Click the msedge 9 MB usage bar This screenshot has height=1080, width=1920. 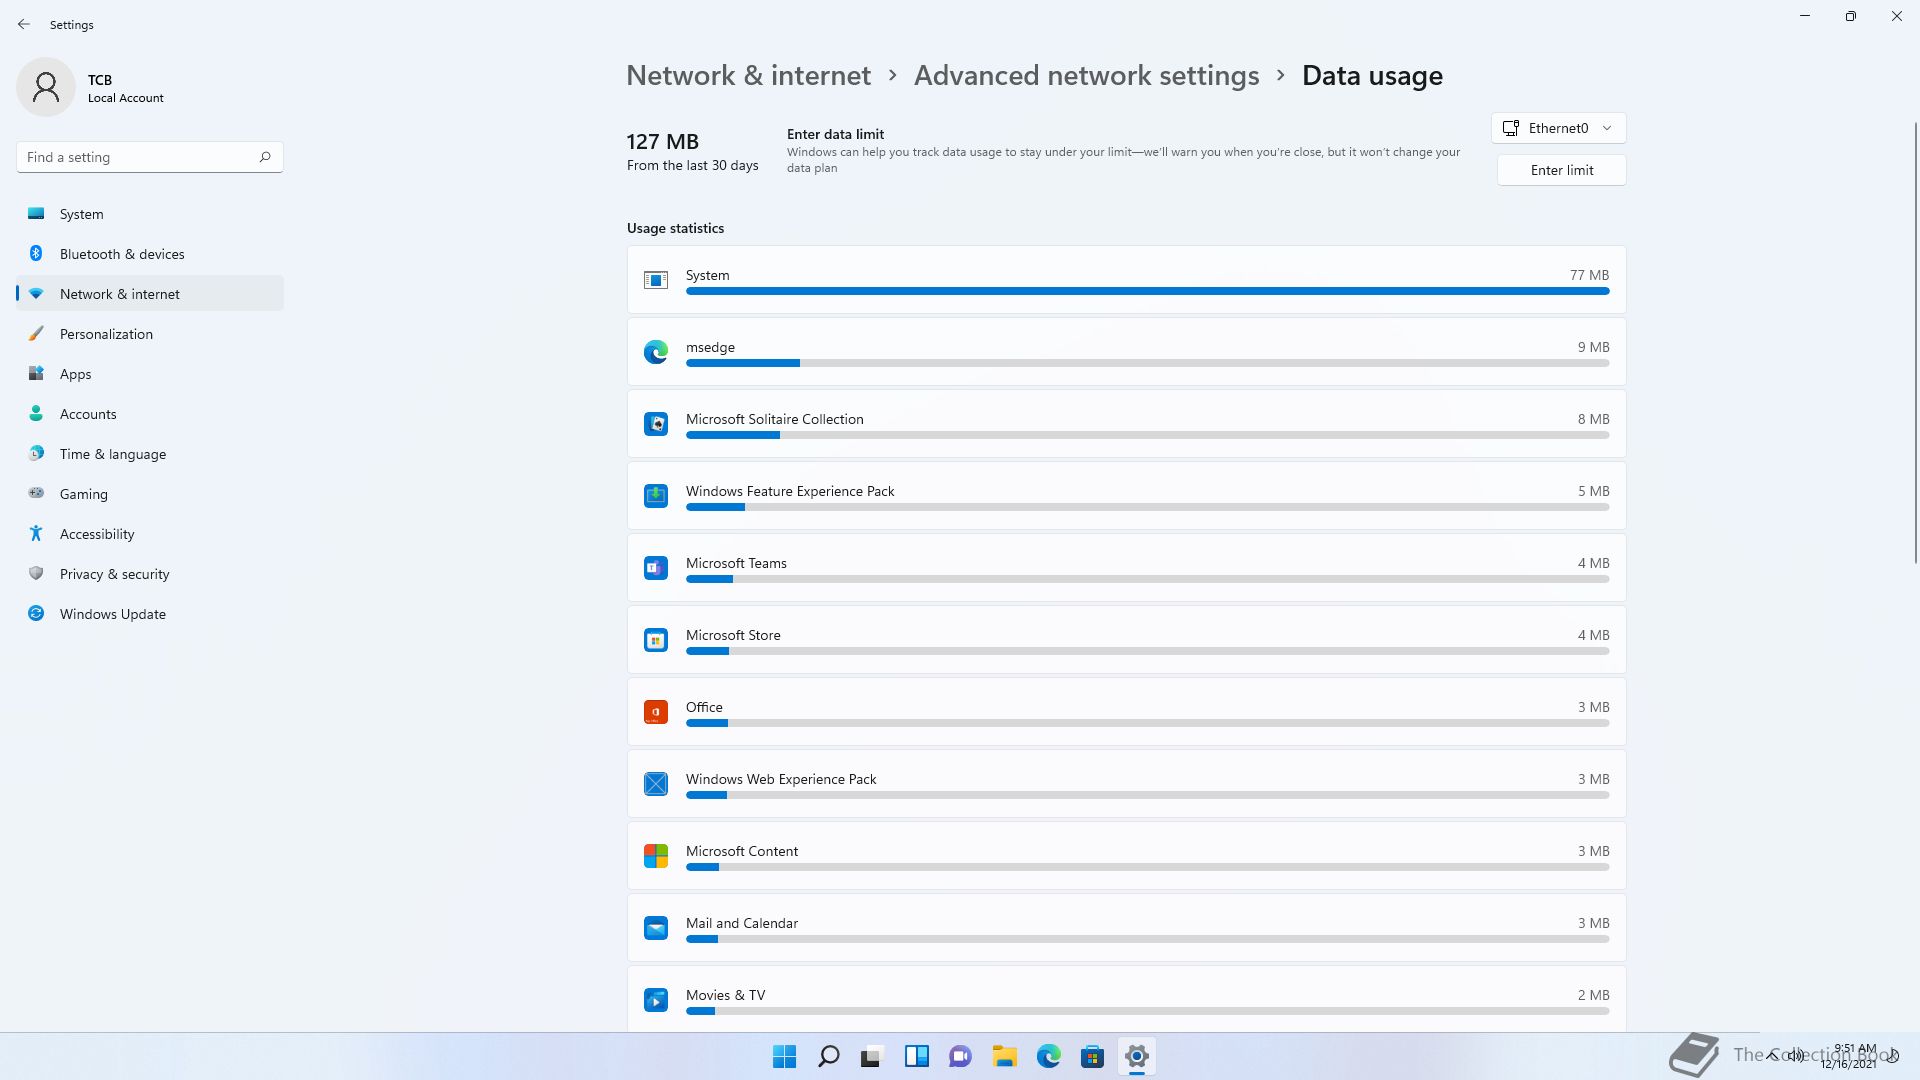(1147, 363)
